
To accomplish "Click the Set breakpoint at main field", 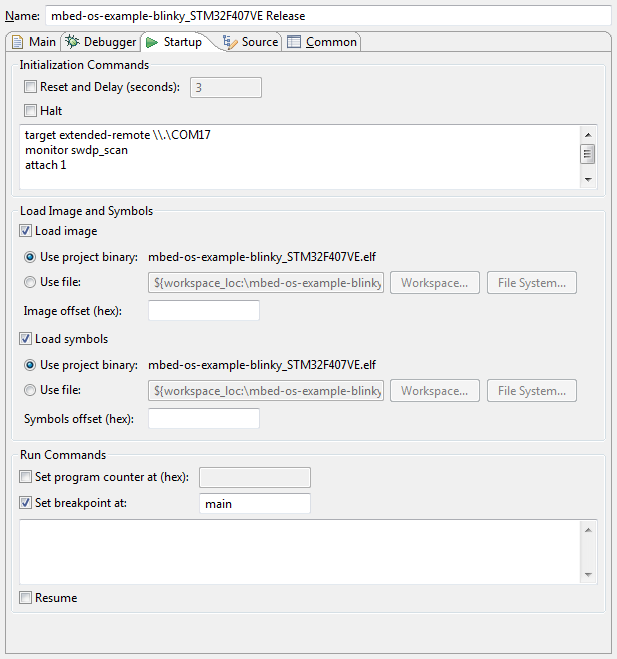I will [x=255, y=503].
